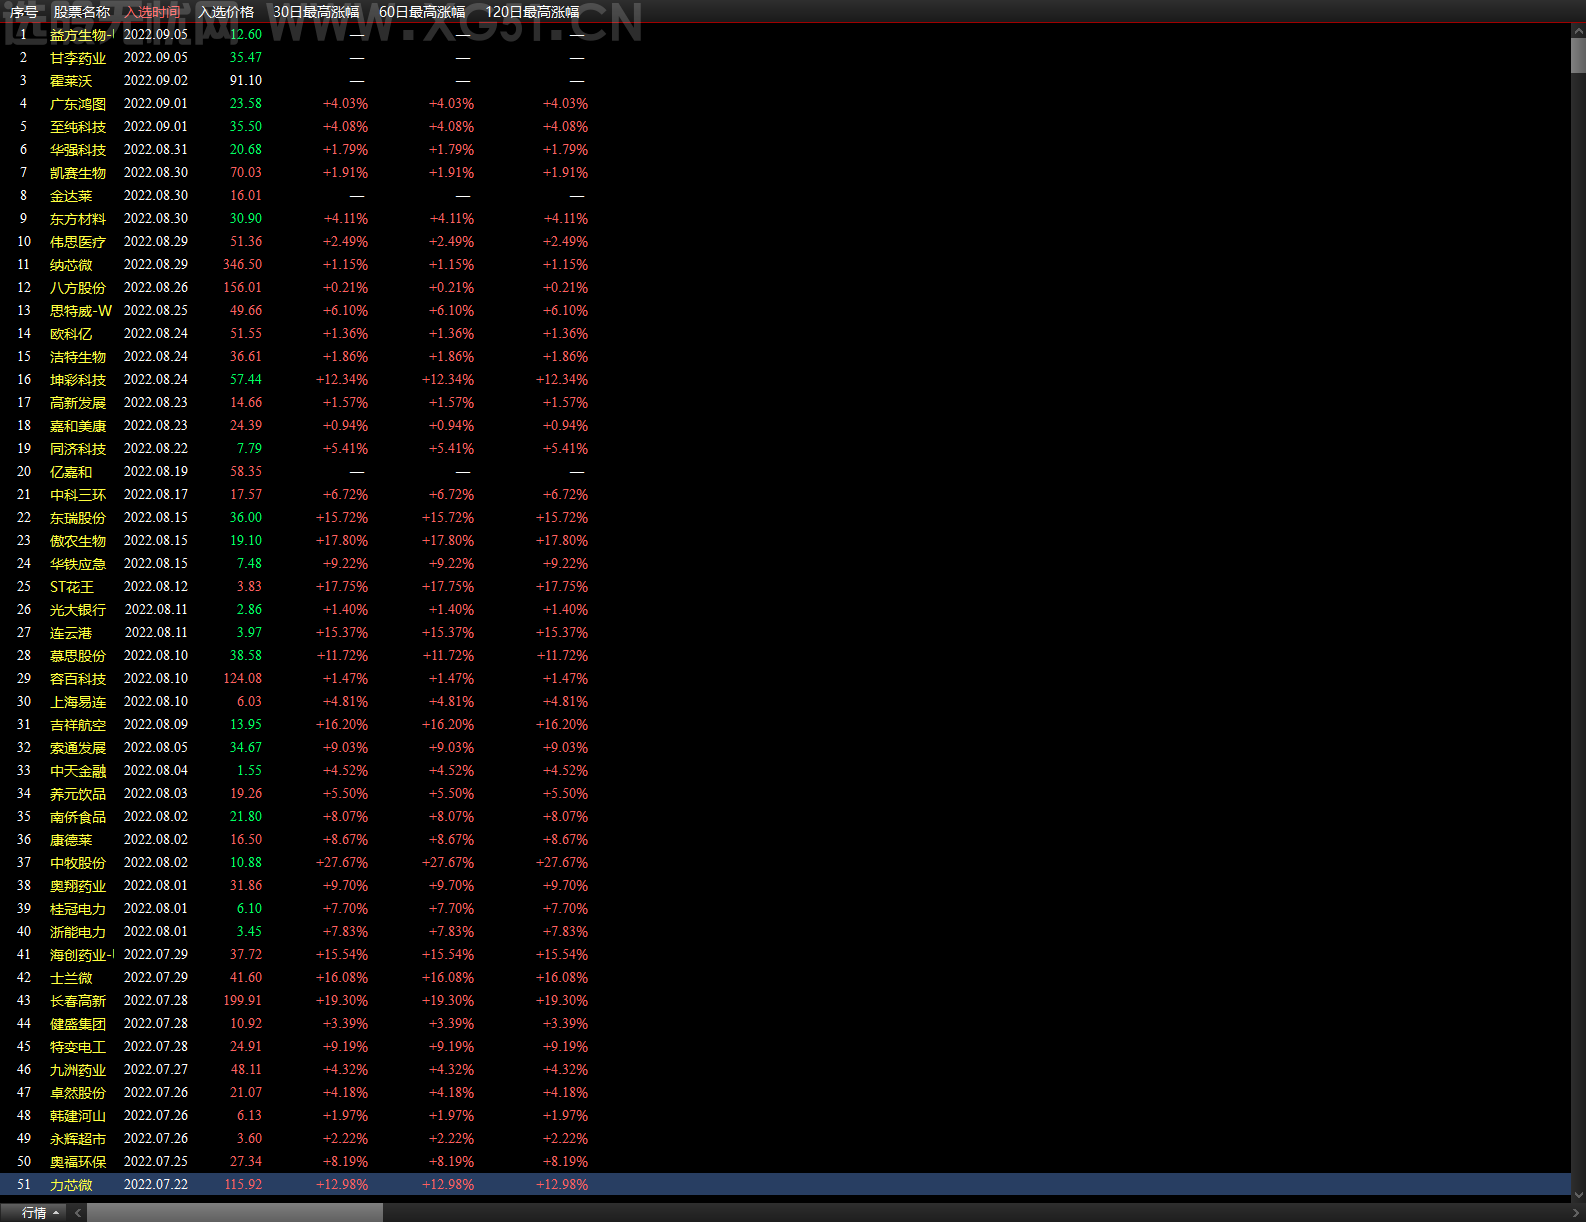
Task: Select stock 霍莱沃
Action: point(71,81)
